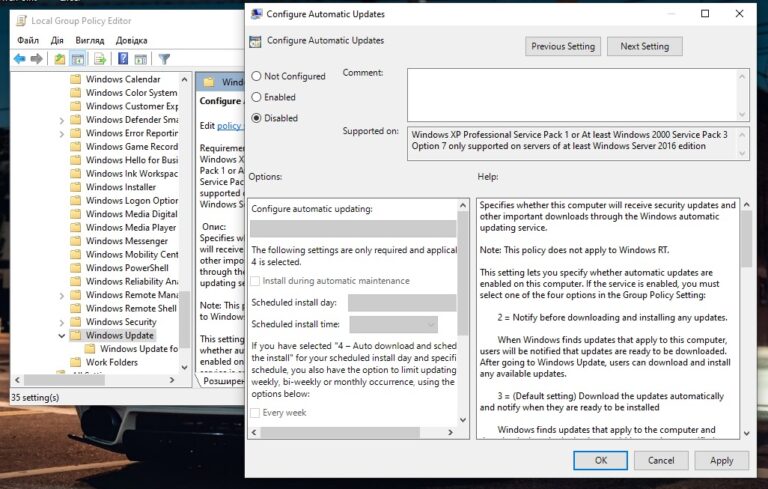Click the Windows Messenger folder icon
Viewport: 768px width, 489px height.
[75, 241]
